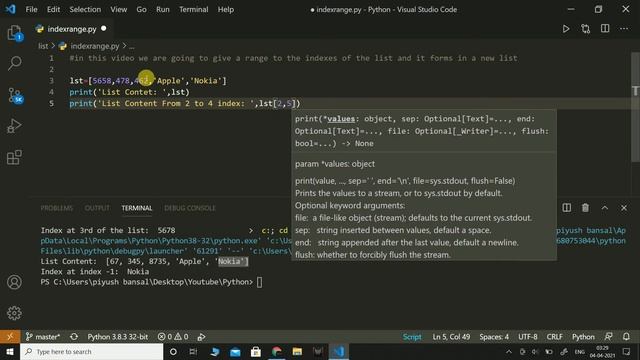Open the Run menu
The width and height of the screenshot is (640, 360).
[162, 9]
